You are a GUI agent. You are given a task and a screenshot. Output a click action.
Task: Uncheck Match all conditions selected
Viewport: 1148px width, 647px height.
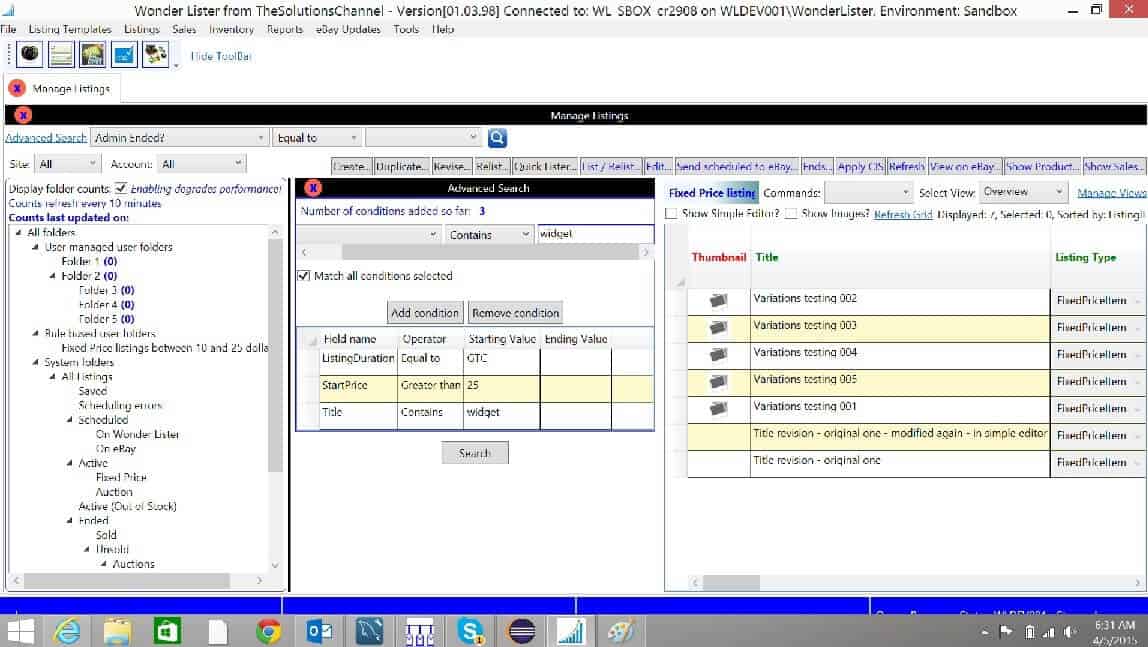pos(304,276)
